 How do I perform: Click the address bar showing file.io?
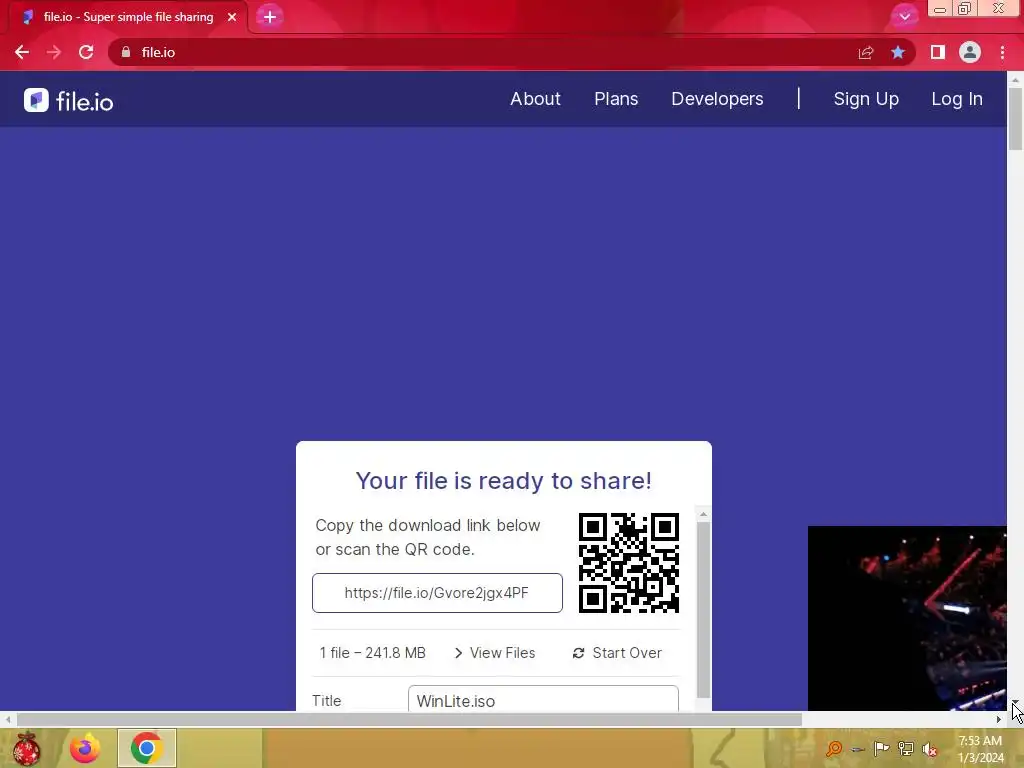(483, 52)
